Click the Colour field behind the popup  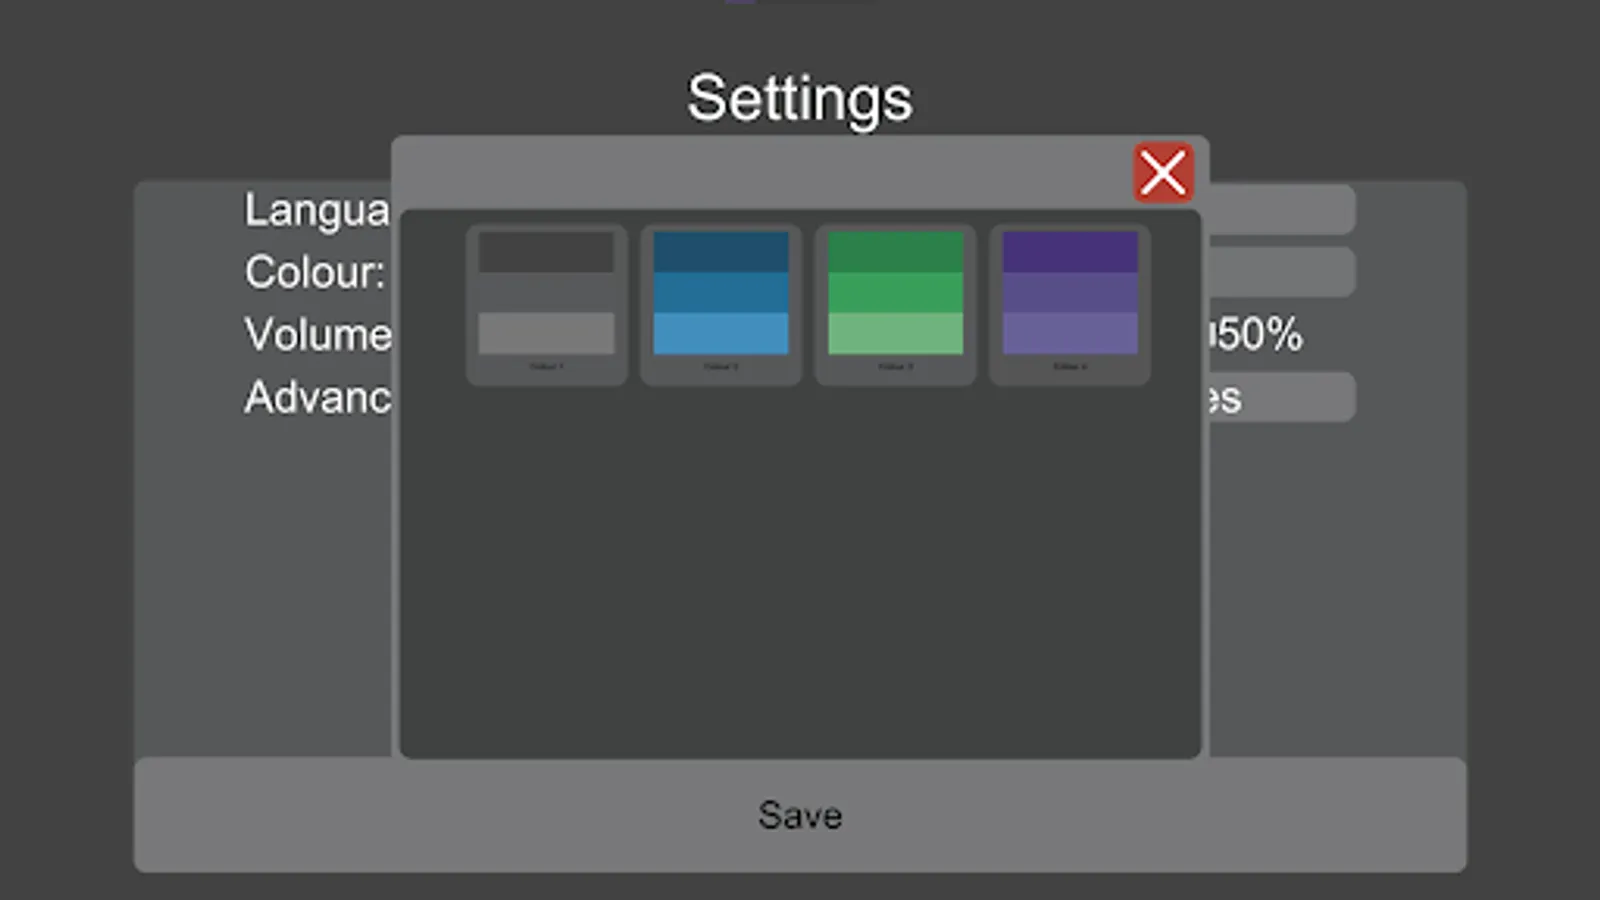pyautogui.click(x=1281, y=272)
